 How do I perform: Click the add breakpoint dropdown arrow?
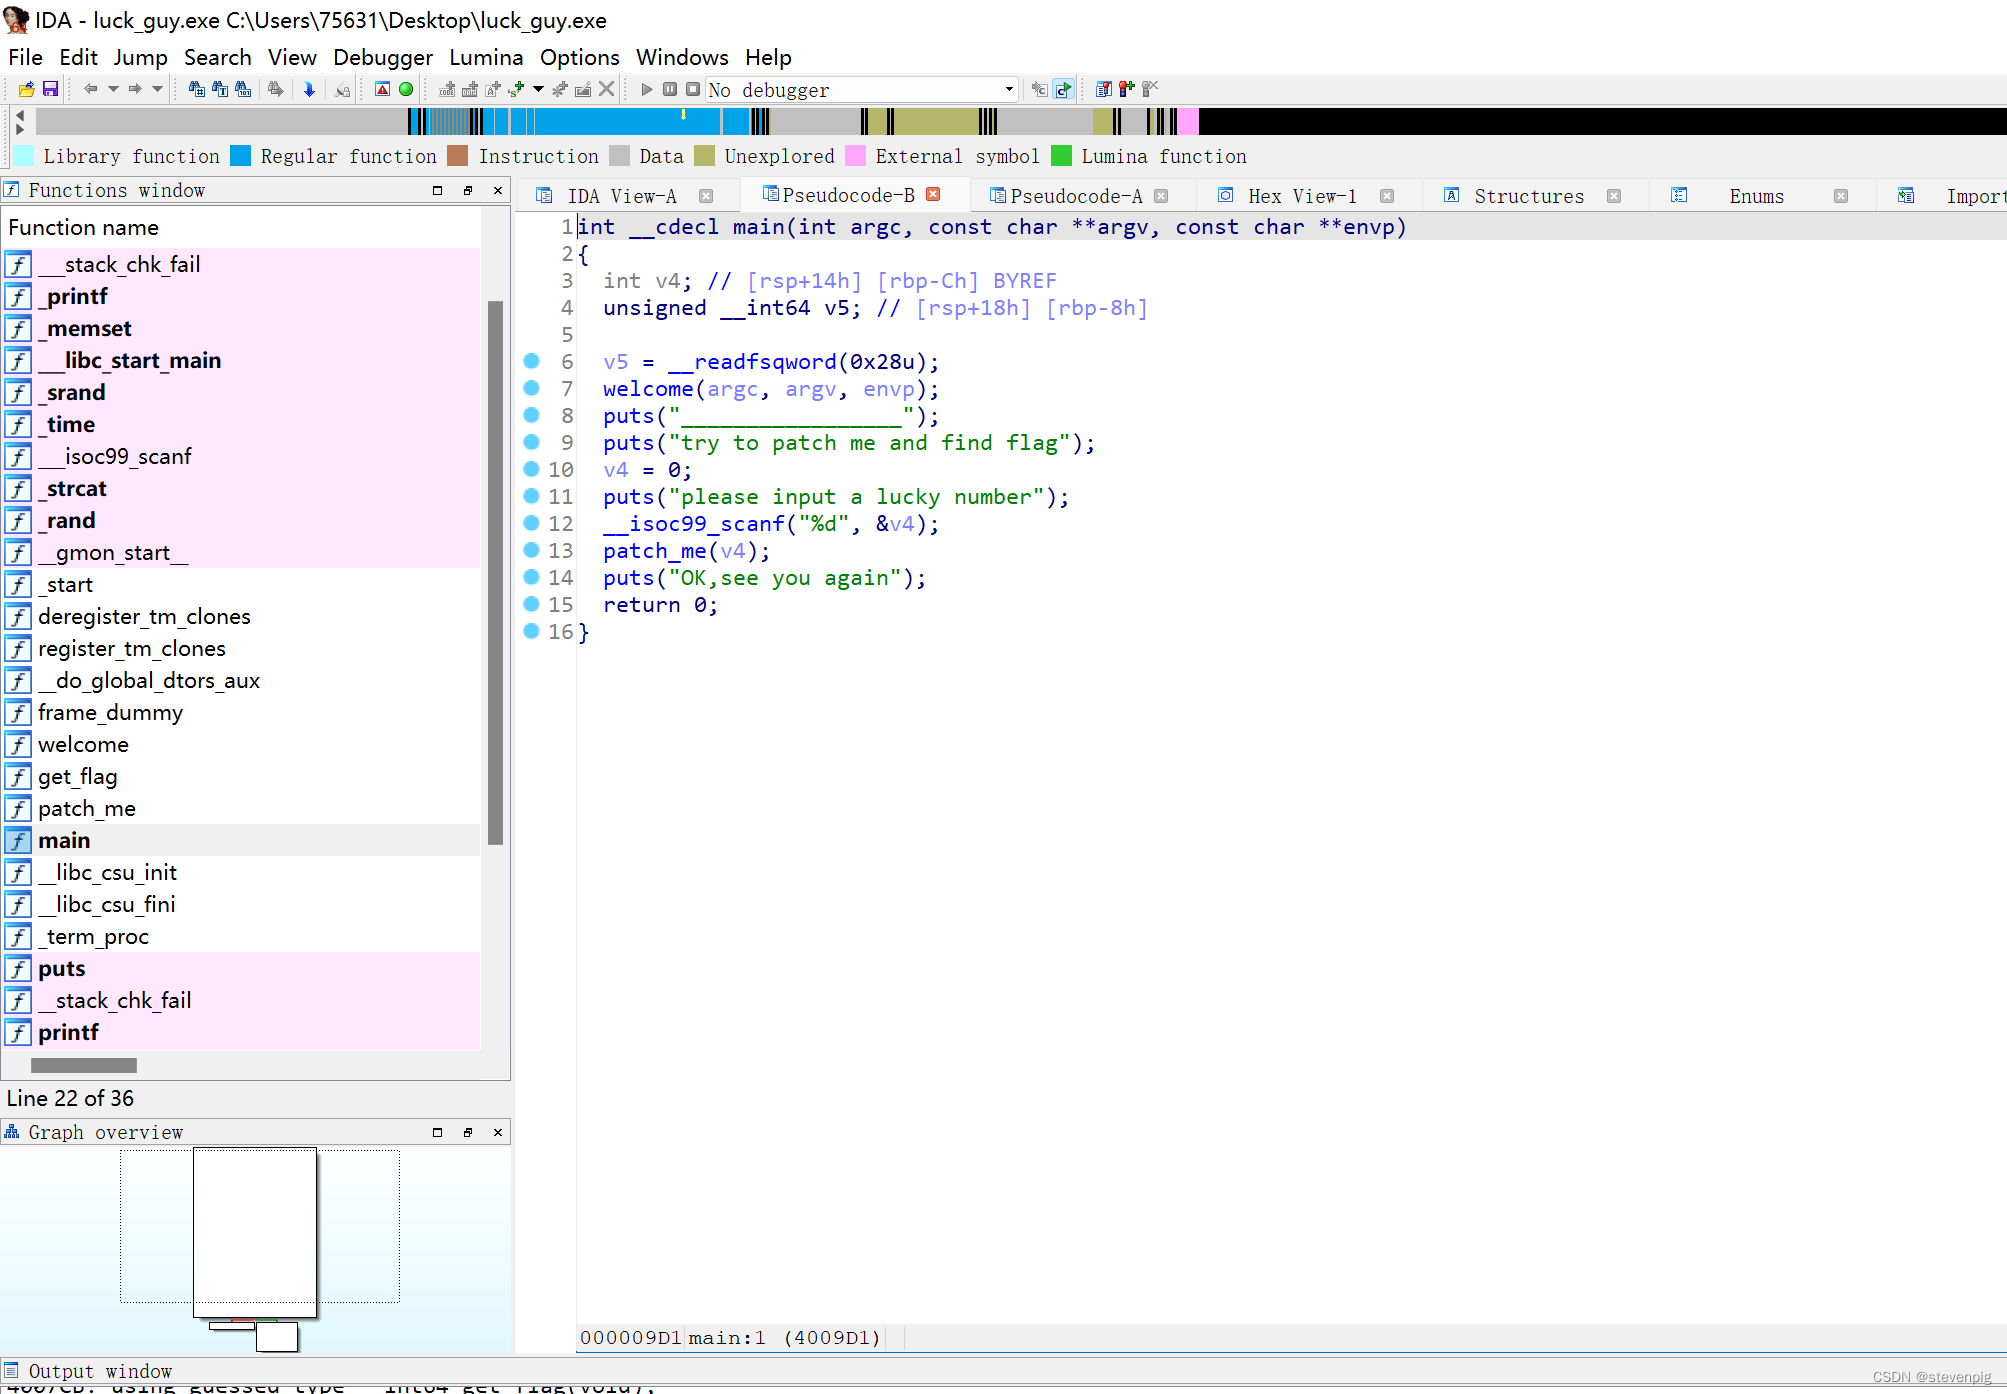(538, 89)
